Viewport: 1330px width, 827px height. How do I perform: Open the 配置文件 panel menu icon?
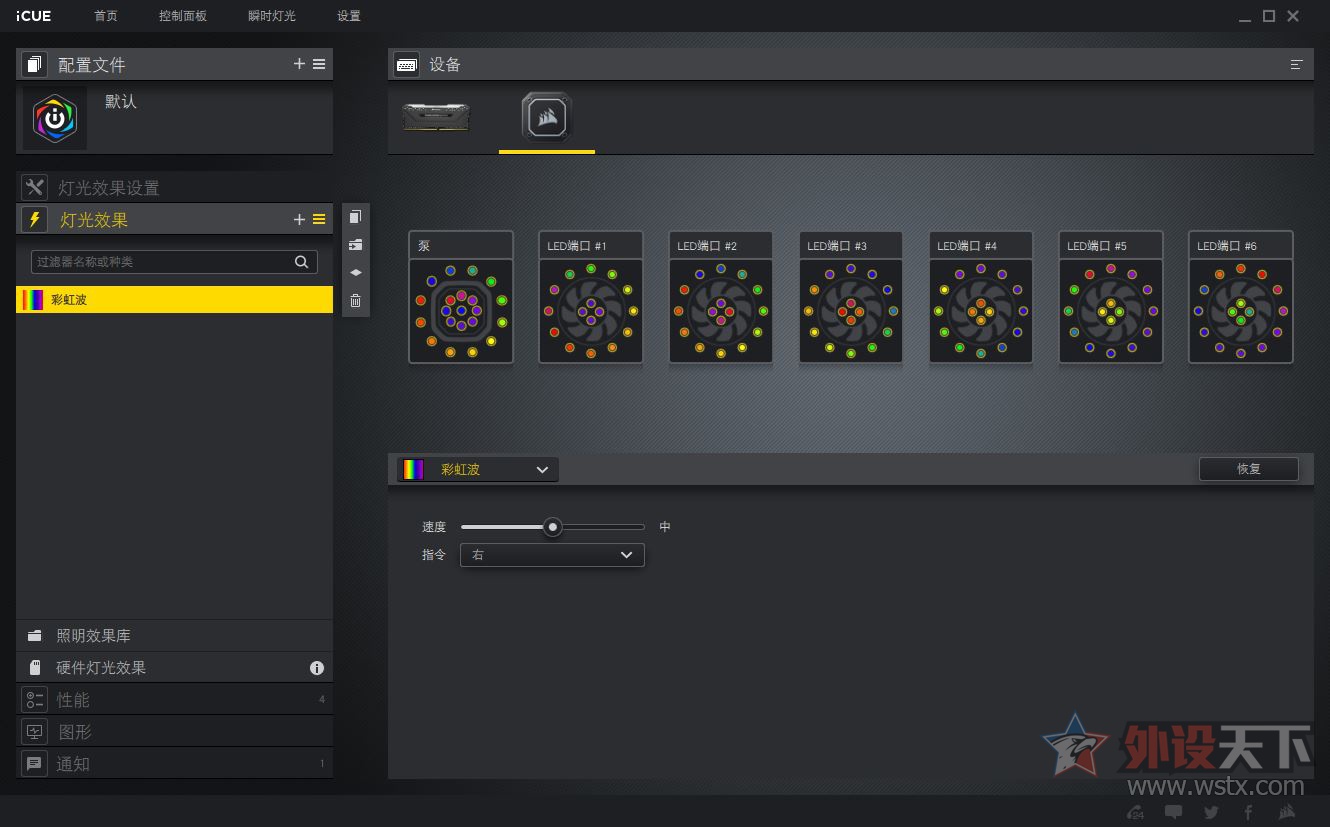point(319,64)
